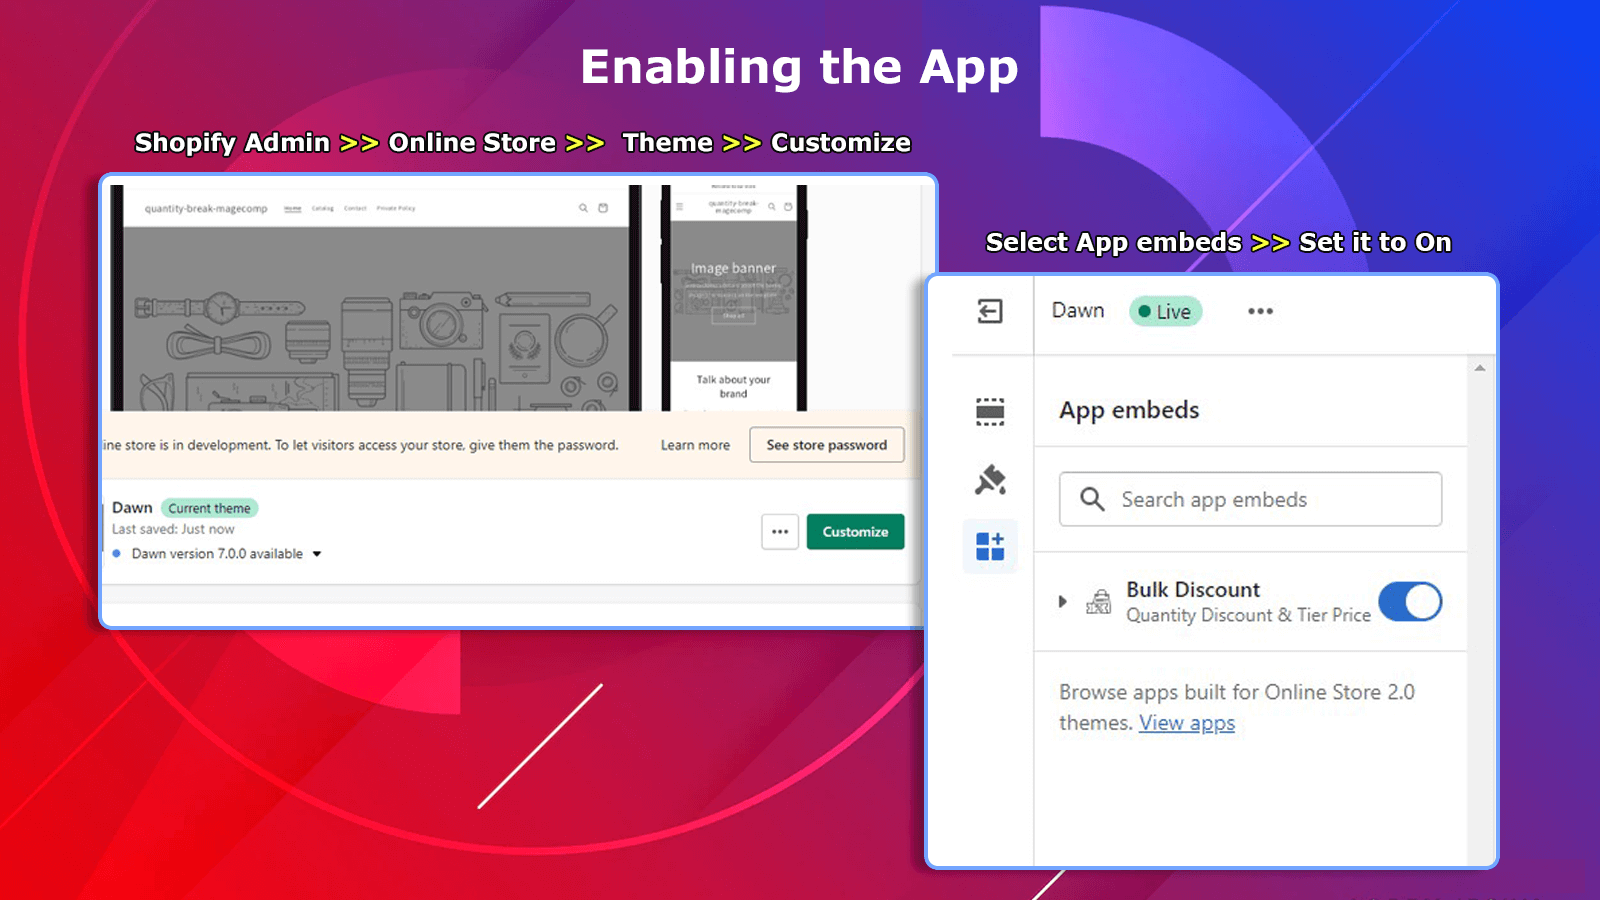
Task: Click the Customize button
Action: point(855,532)
